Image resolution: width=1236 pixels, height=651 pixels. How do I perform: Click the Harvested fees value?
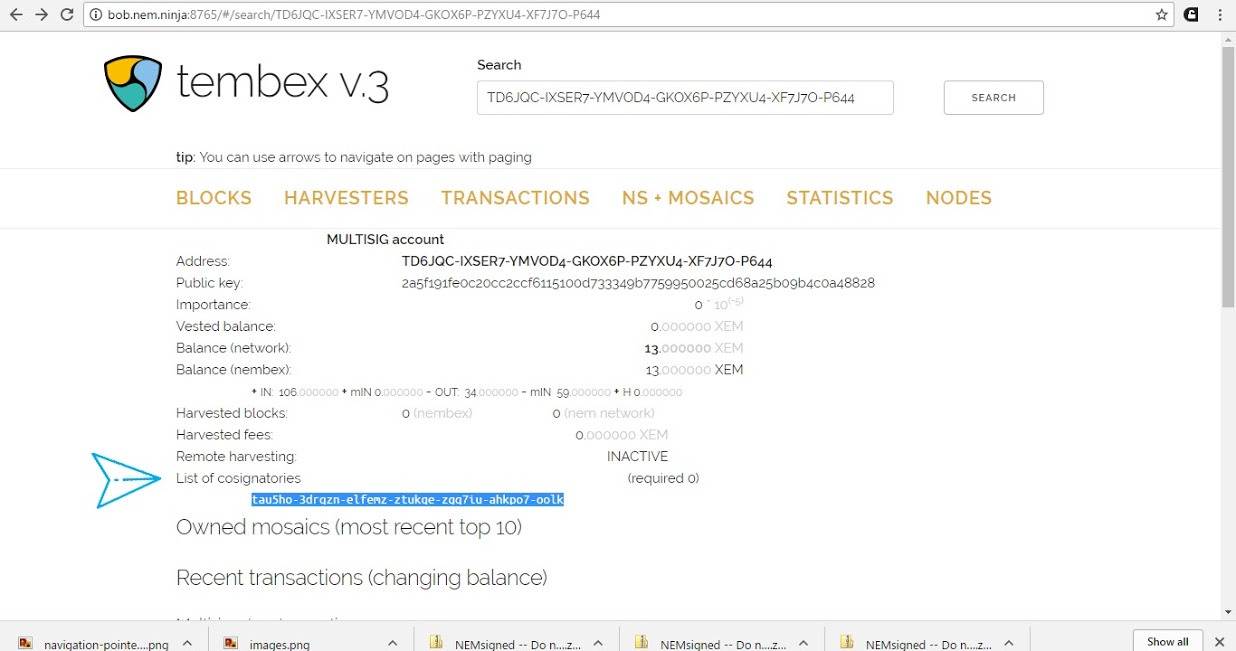click(622, 435)
